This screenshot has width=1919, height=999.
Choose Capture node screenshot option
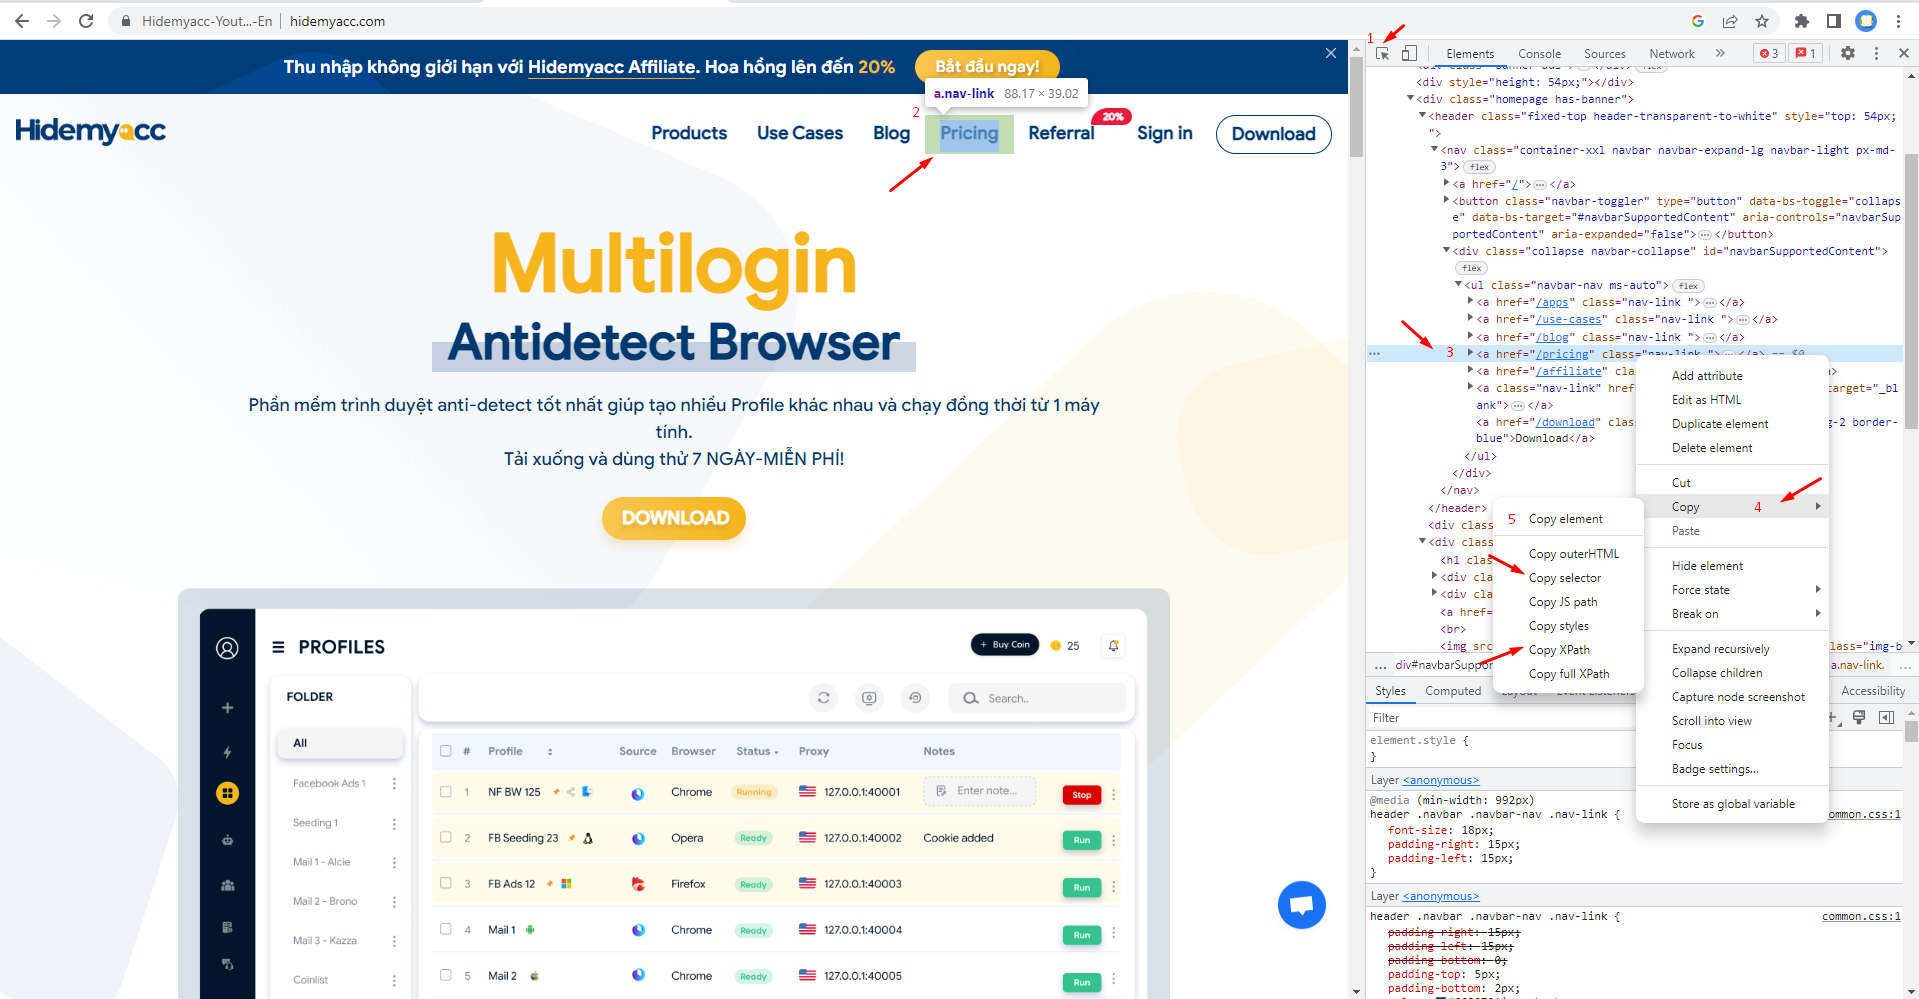tap(1738, 697)
